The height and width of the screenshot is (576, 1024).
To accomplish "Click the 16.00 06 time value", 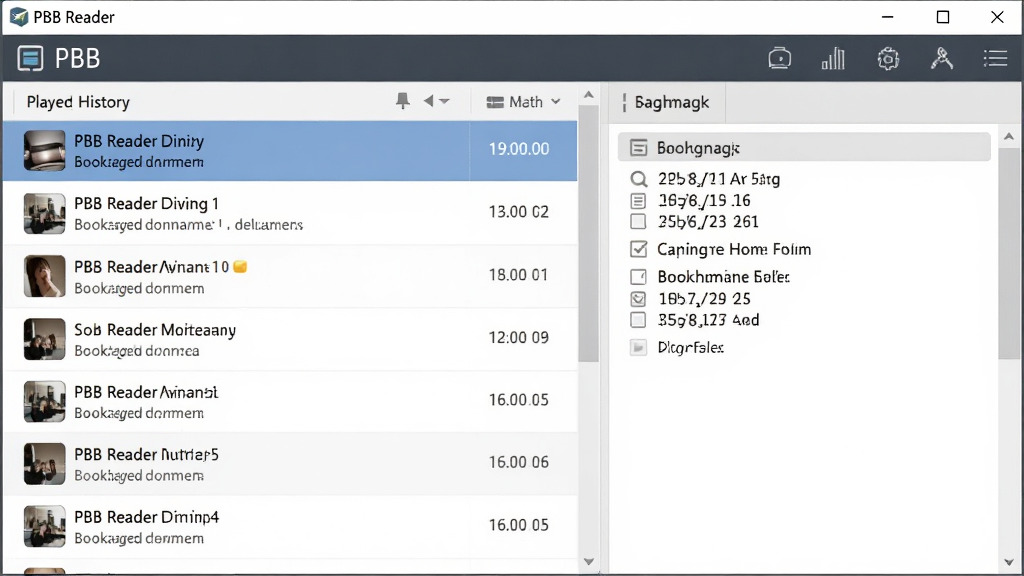I will pyautogui.click(x=519, y=462).
